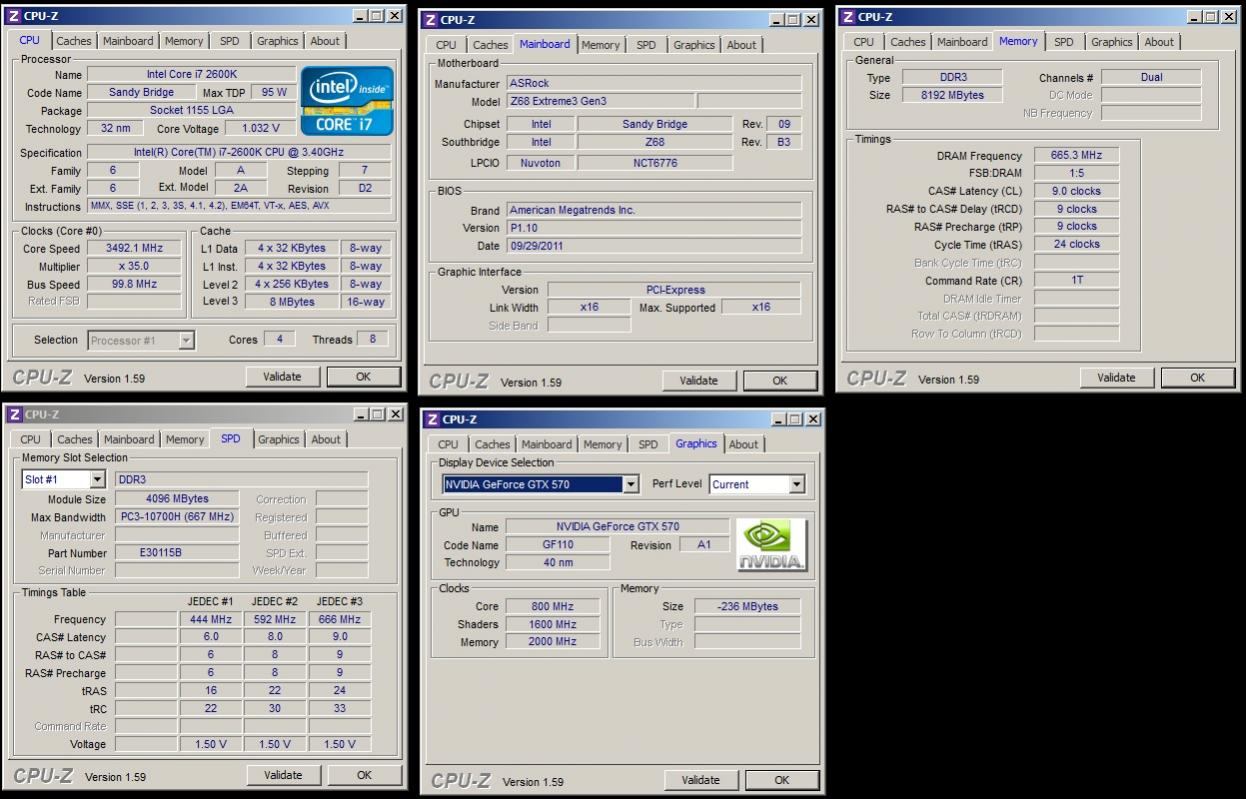Screen dimensions: 1246x799
Task: Click the JEDEC #3 frequency 666 MHz cell
Action: 339,619
